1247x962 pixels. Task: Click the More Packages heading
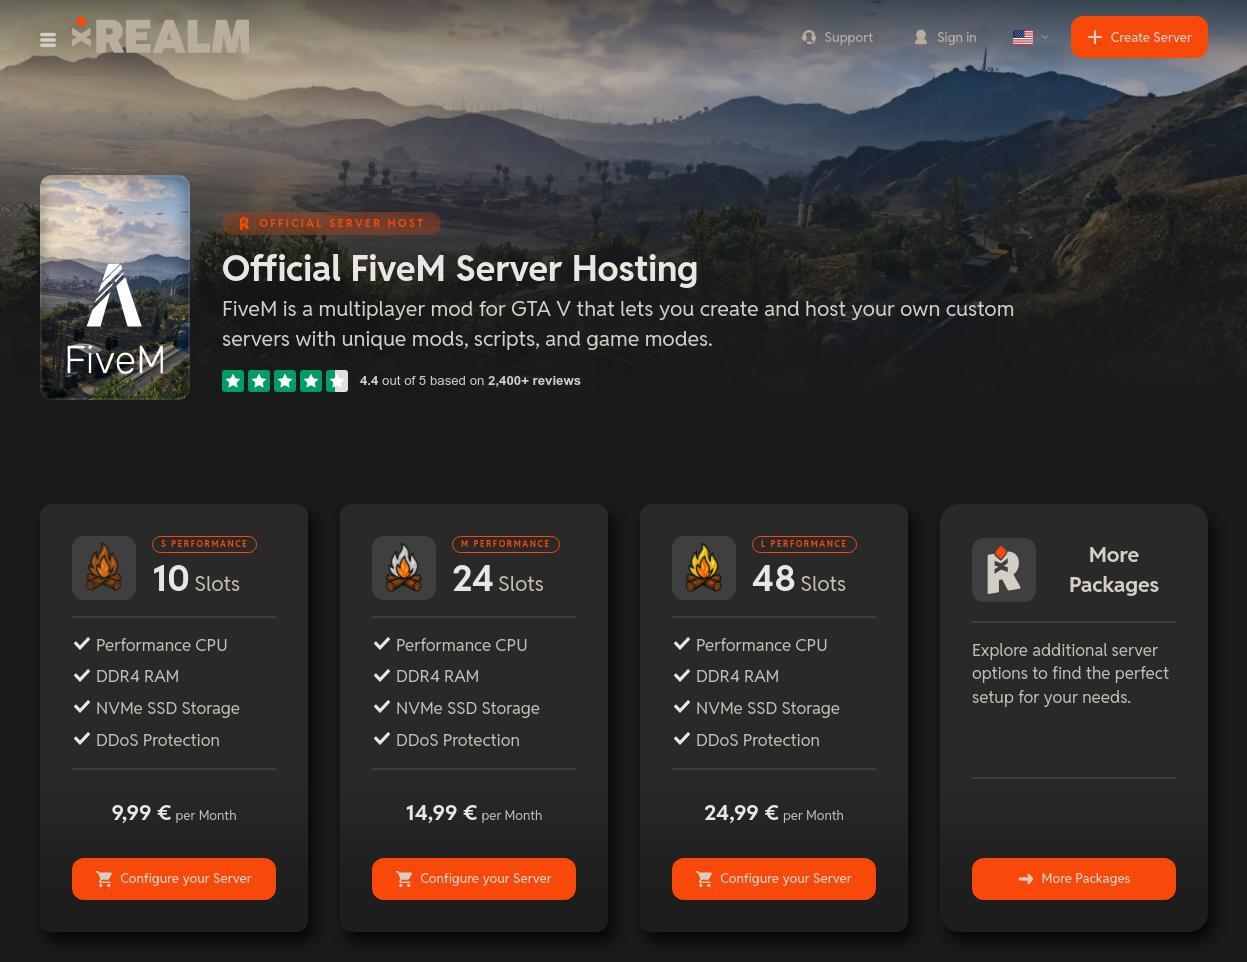(x=1113, y=569)
